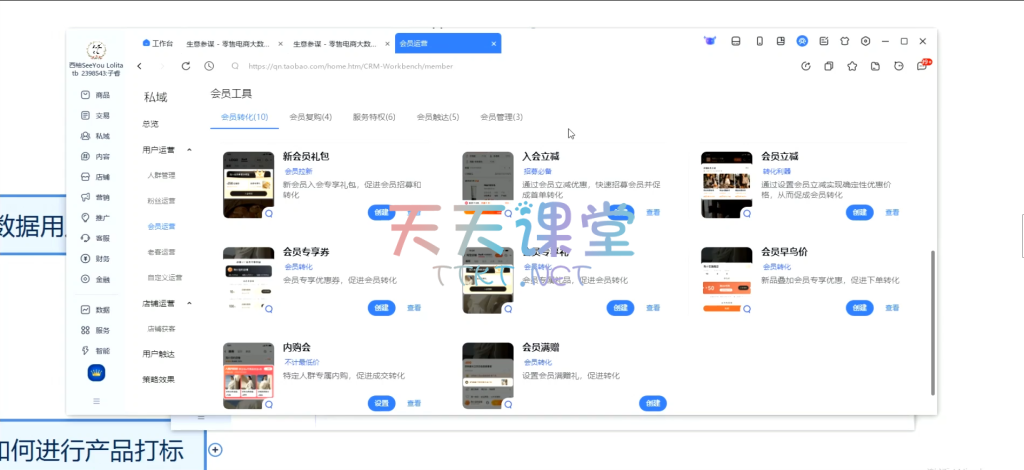Open the notification message icon with red badge

click(922, 66)
